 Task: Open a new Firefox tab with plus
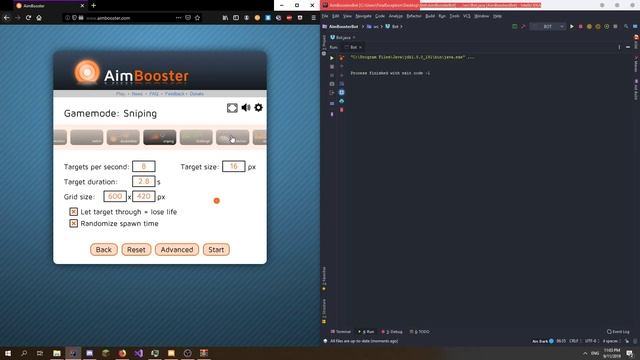(x=93, y=5)
